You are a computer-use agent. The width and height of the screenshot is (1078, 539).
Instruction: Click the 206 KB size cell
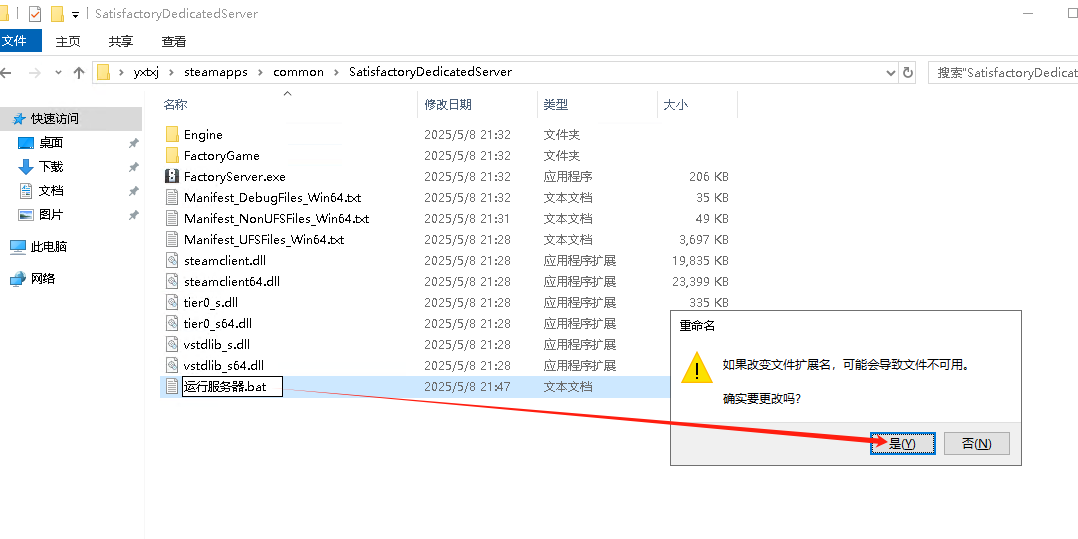pyautogui.click(x=709, y=177)
